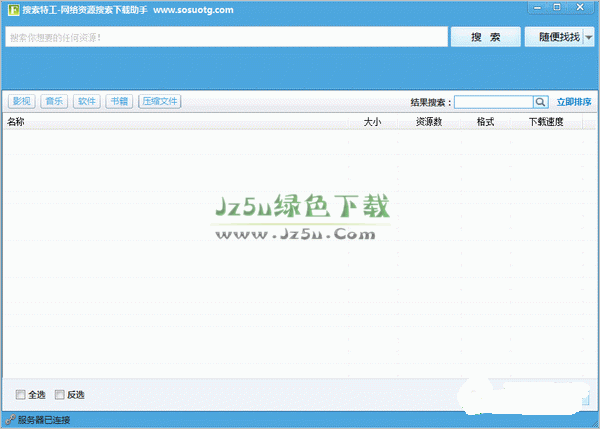600x429 pixels.
Task: Click the 搜索 search button
Action: click(x=486, y=37)
